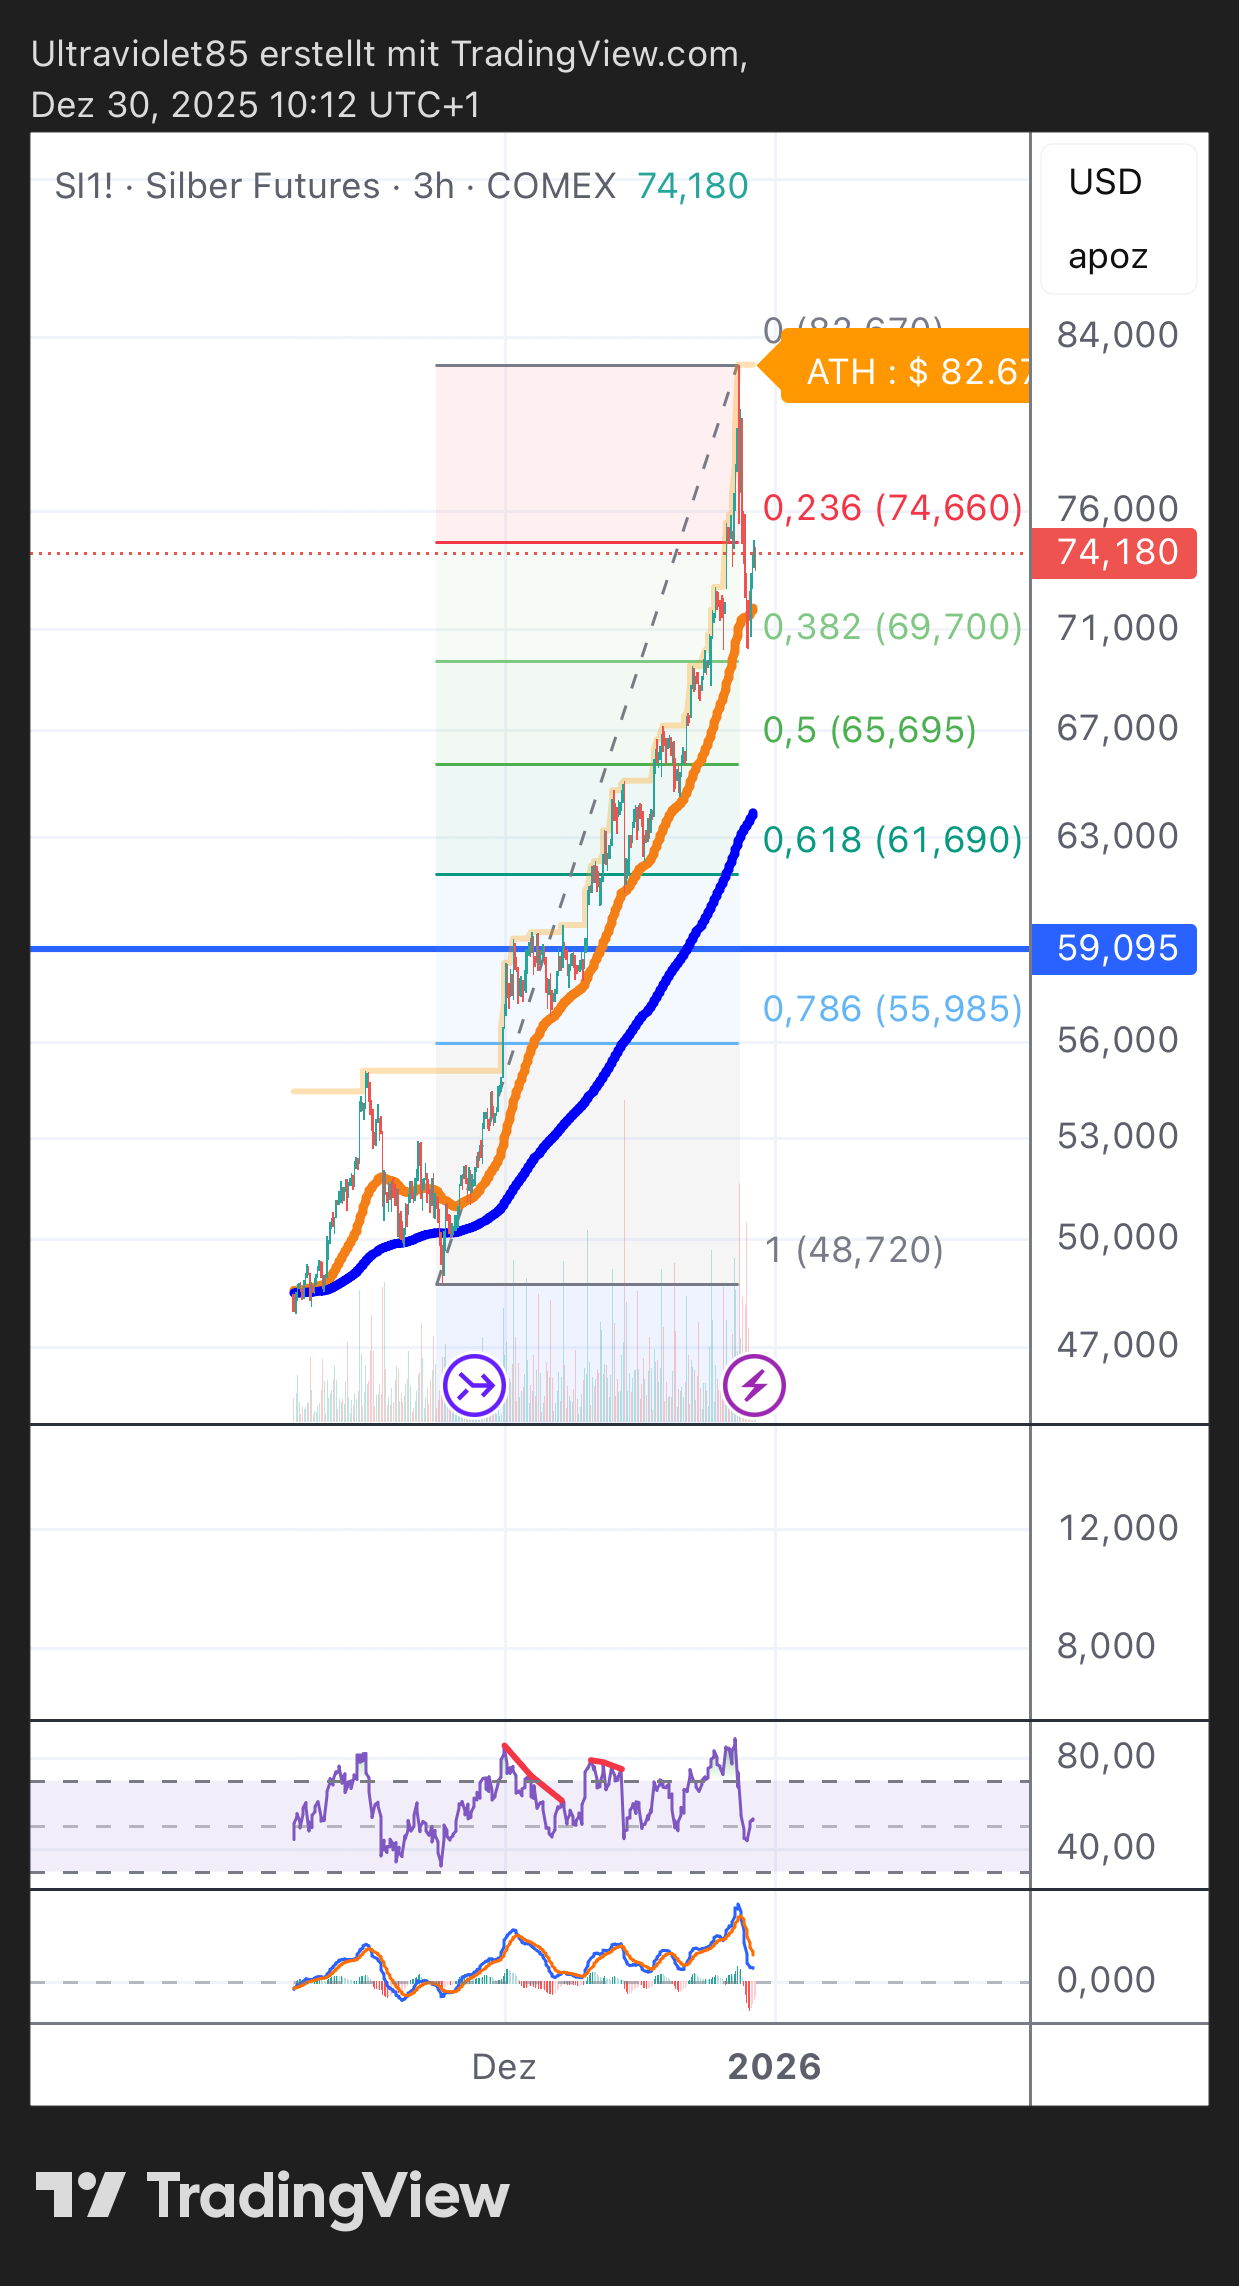This screenshot has height=2286, width=1239.
Task: Open the apoz unit selector
Action: 1108,257
